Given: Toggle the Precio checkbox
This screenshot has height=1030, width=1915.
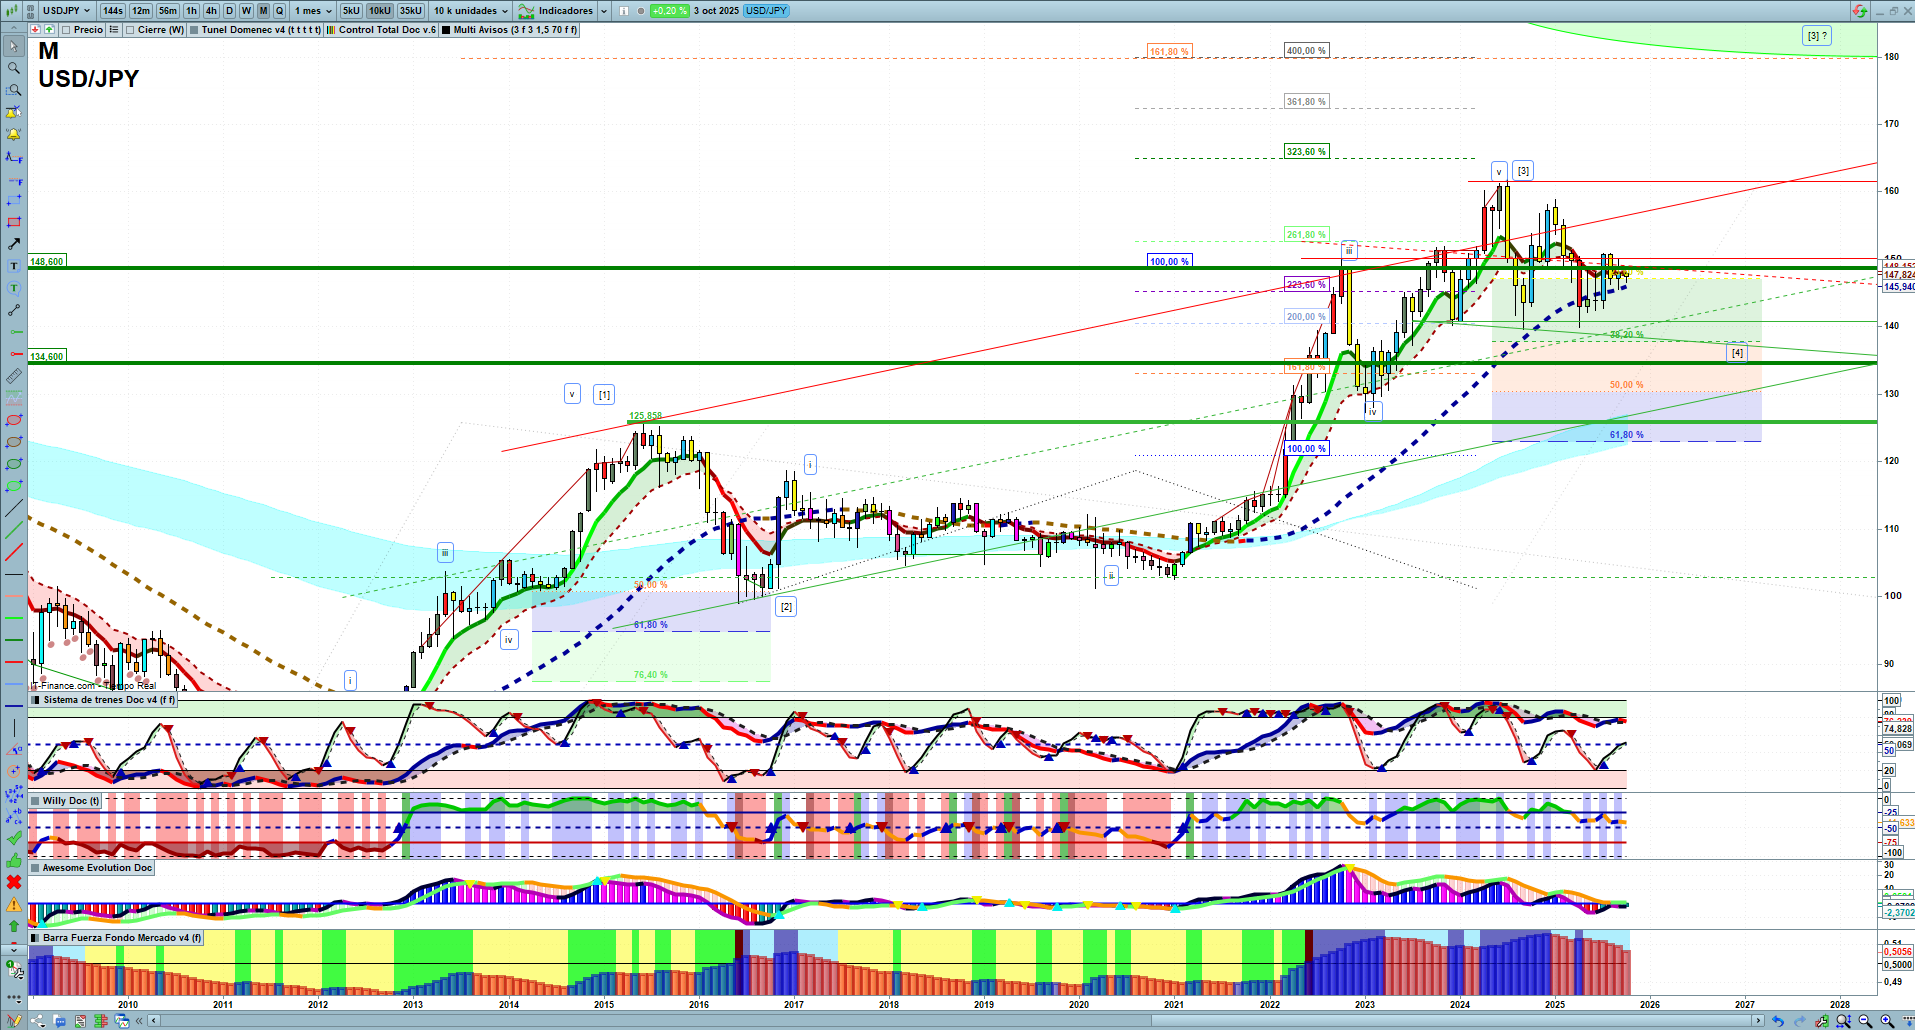Looking at the screenshot, I should [66, 30].
